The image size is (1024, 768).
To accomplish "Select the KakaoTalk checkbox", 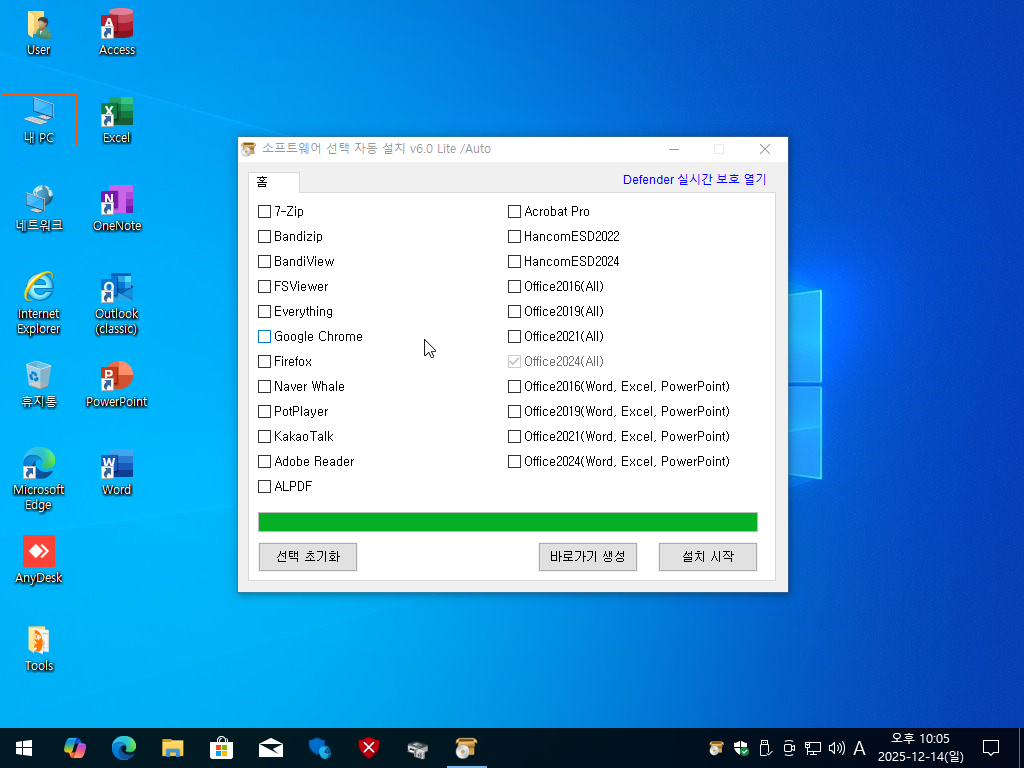I will tap(264, 436).
